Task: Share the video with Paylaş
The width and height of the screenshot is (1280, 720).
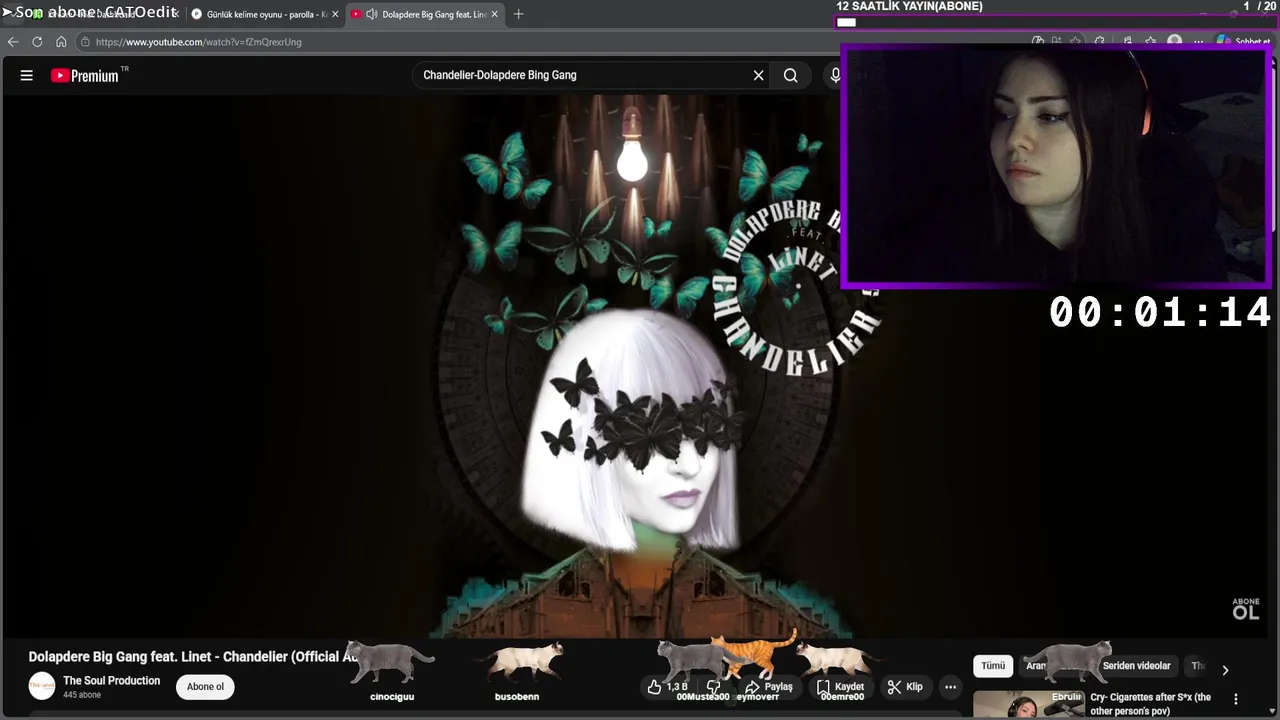Action: click(768, 687)
